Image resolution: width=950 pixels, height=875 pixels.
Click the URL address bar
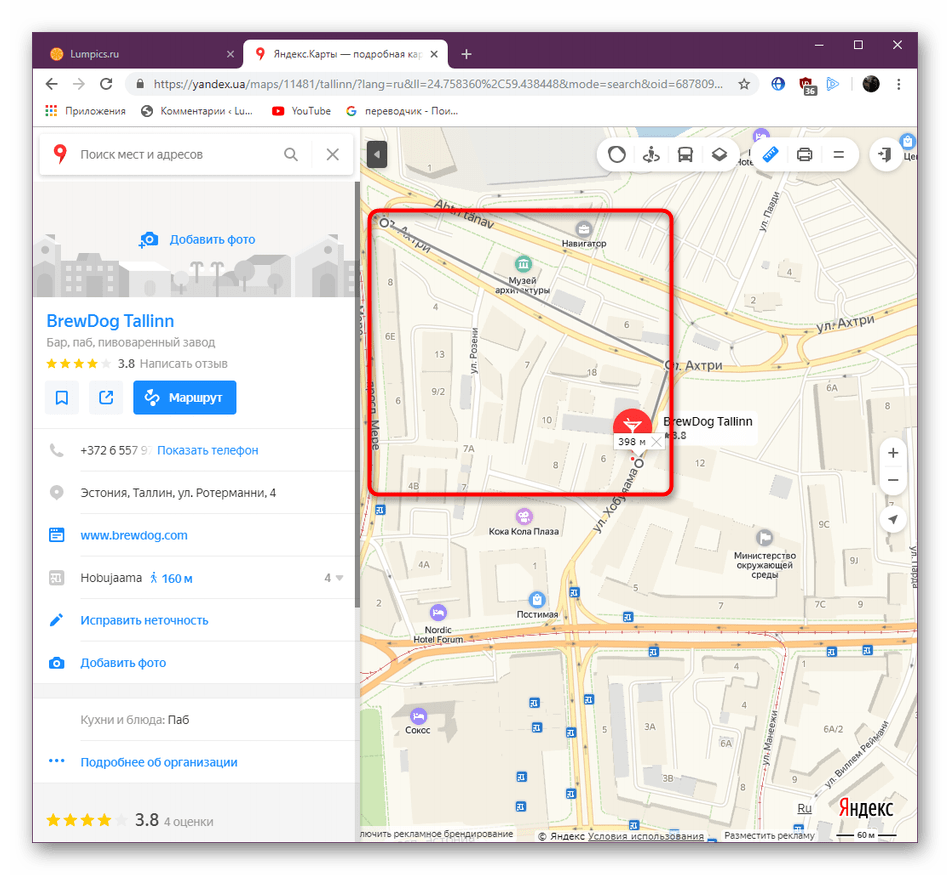tap(437, 84)
